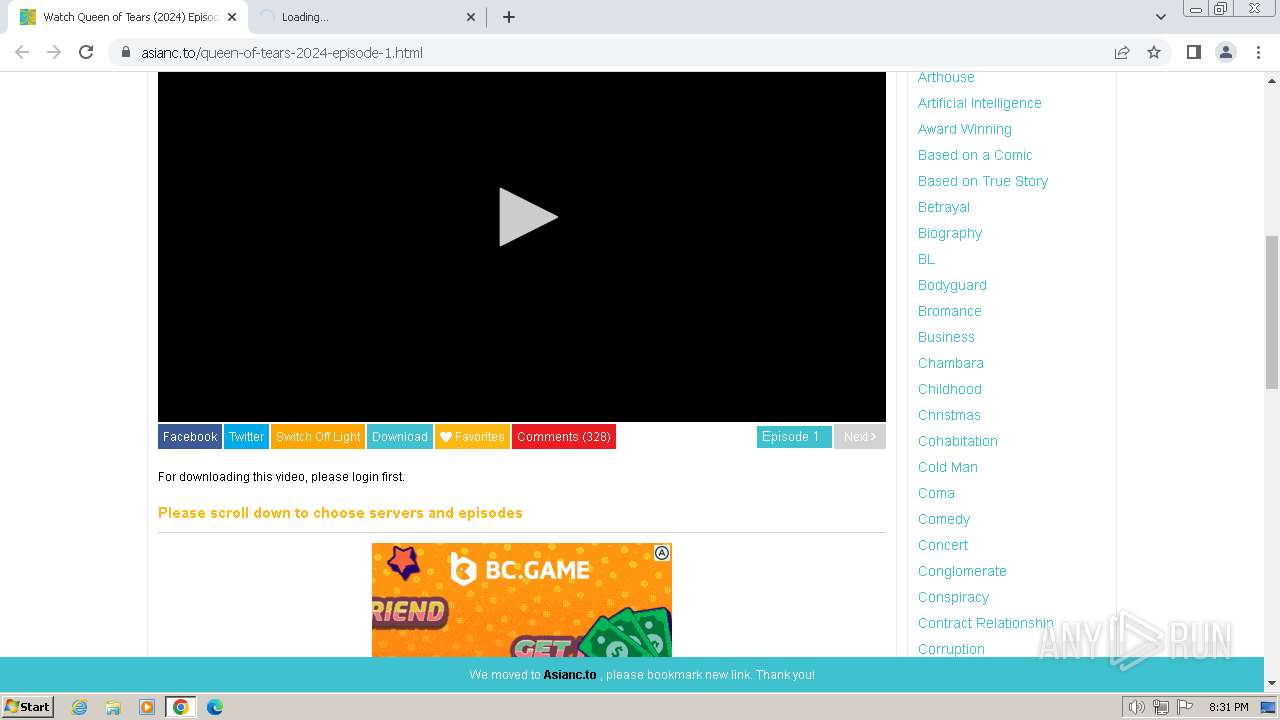The height and width of the screenshot is (720, 1280).
Task: Open the Chambara genre
Action: pyautogui.click(x=951, y=363)
